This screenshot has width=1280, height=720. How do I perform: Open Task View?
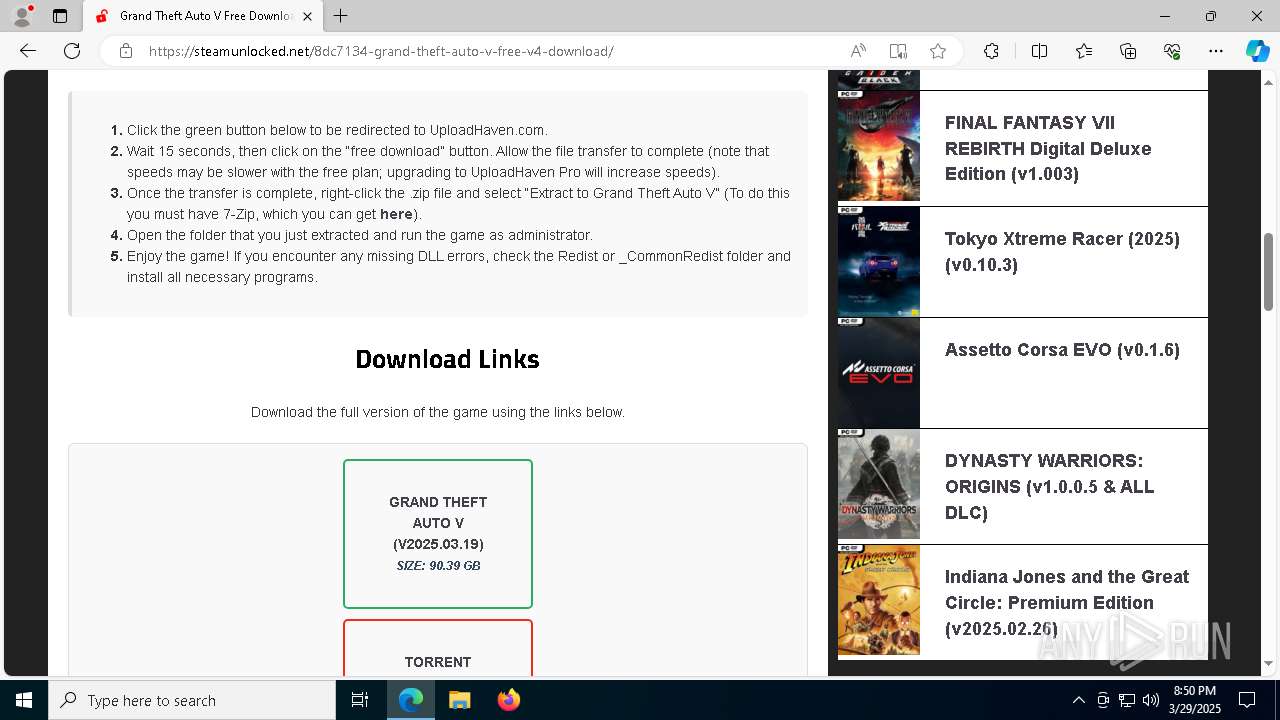[360, 700]
